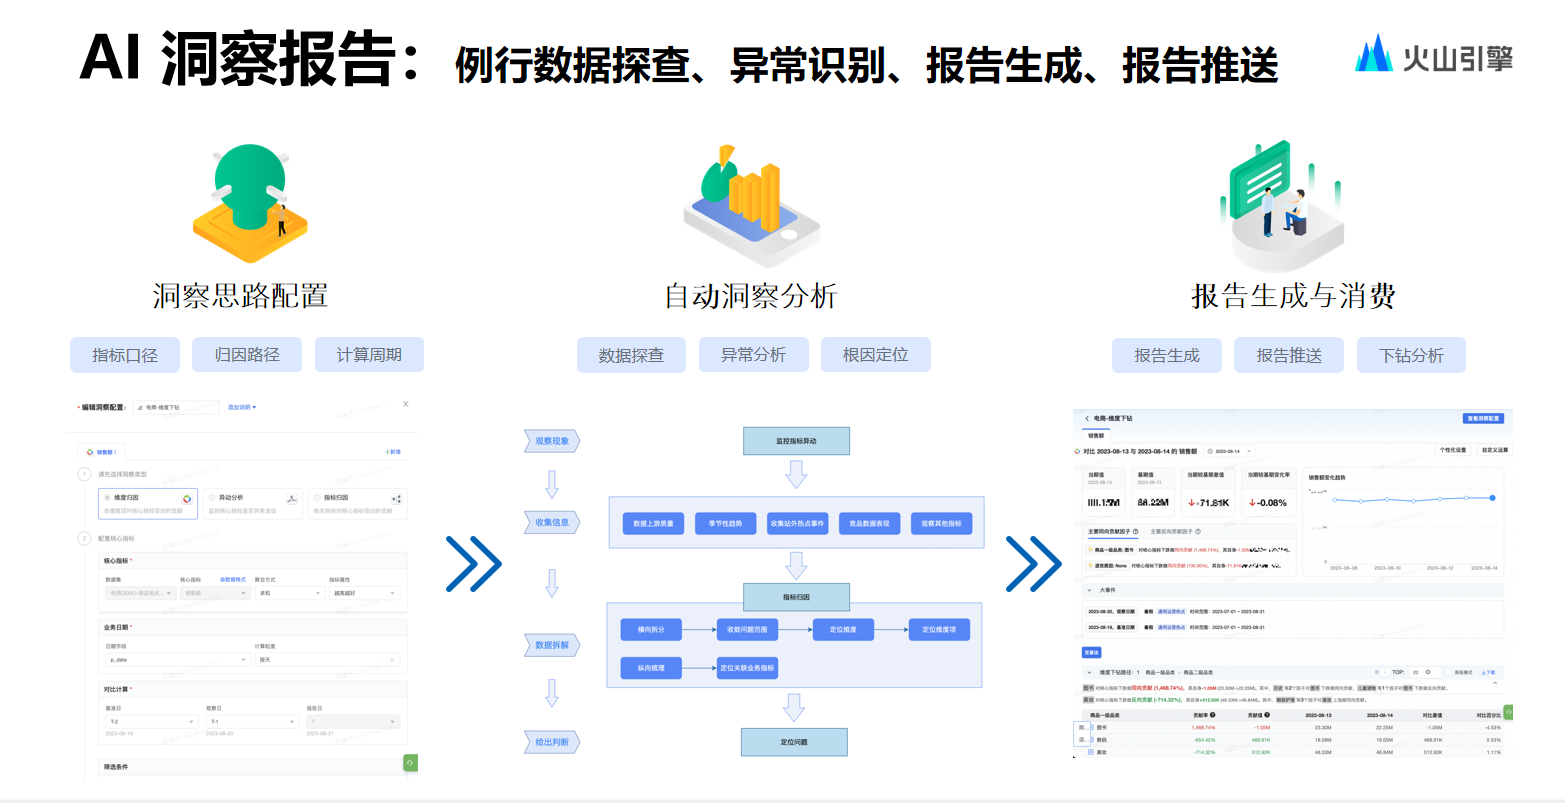Viewport: 1565px width, 803px height.
Task: Click the 根因定位 tag
Action: click(x=875, y=355)
